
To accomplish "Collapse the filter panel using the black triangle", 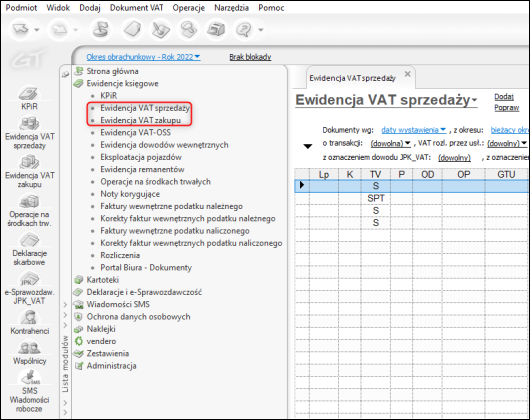I will [308, 146].
